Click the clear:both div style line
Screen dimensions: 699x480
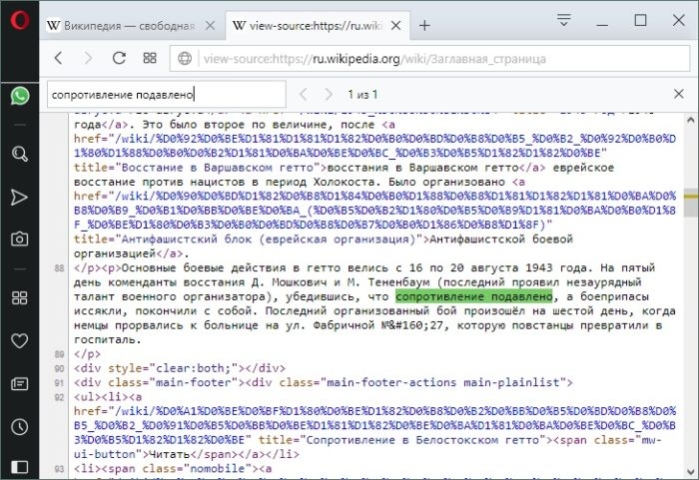(180, 368)
